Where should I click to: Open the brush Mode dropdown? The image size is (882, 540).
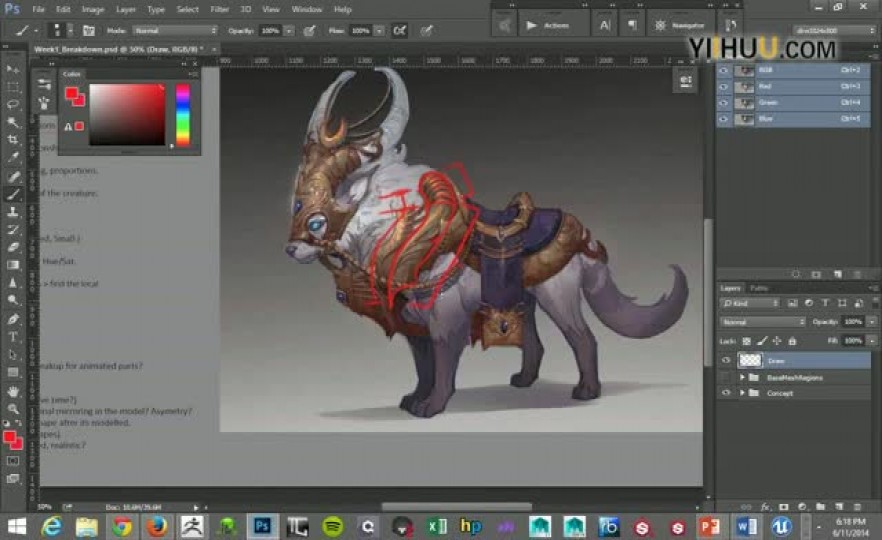click(175, 30)
